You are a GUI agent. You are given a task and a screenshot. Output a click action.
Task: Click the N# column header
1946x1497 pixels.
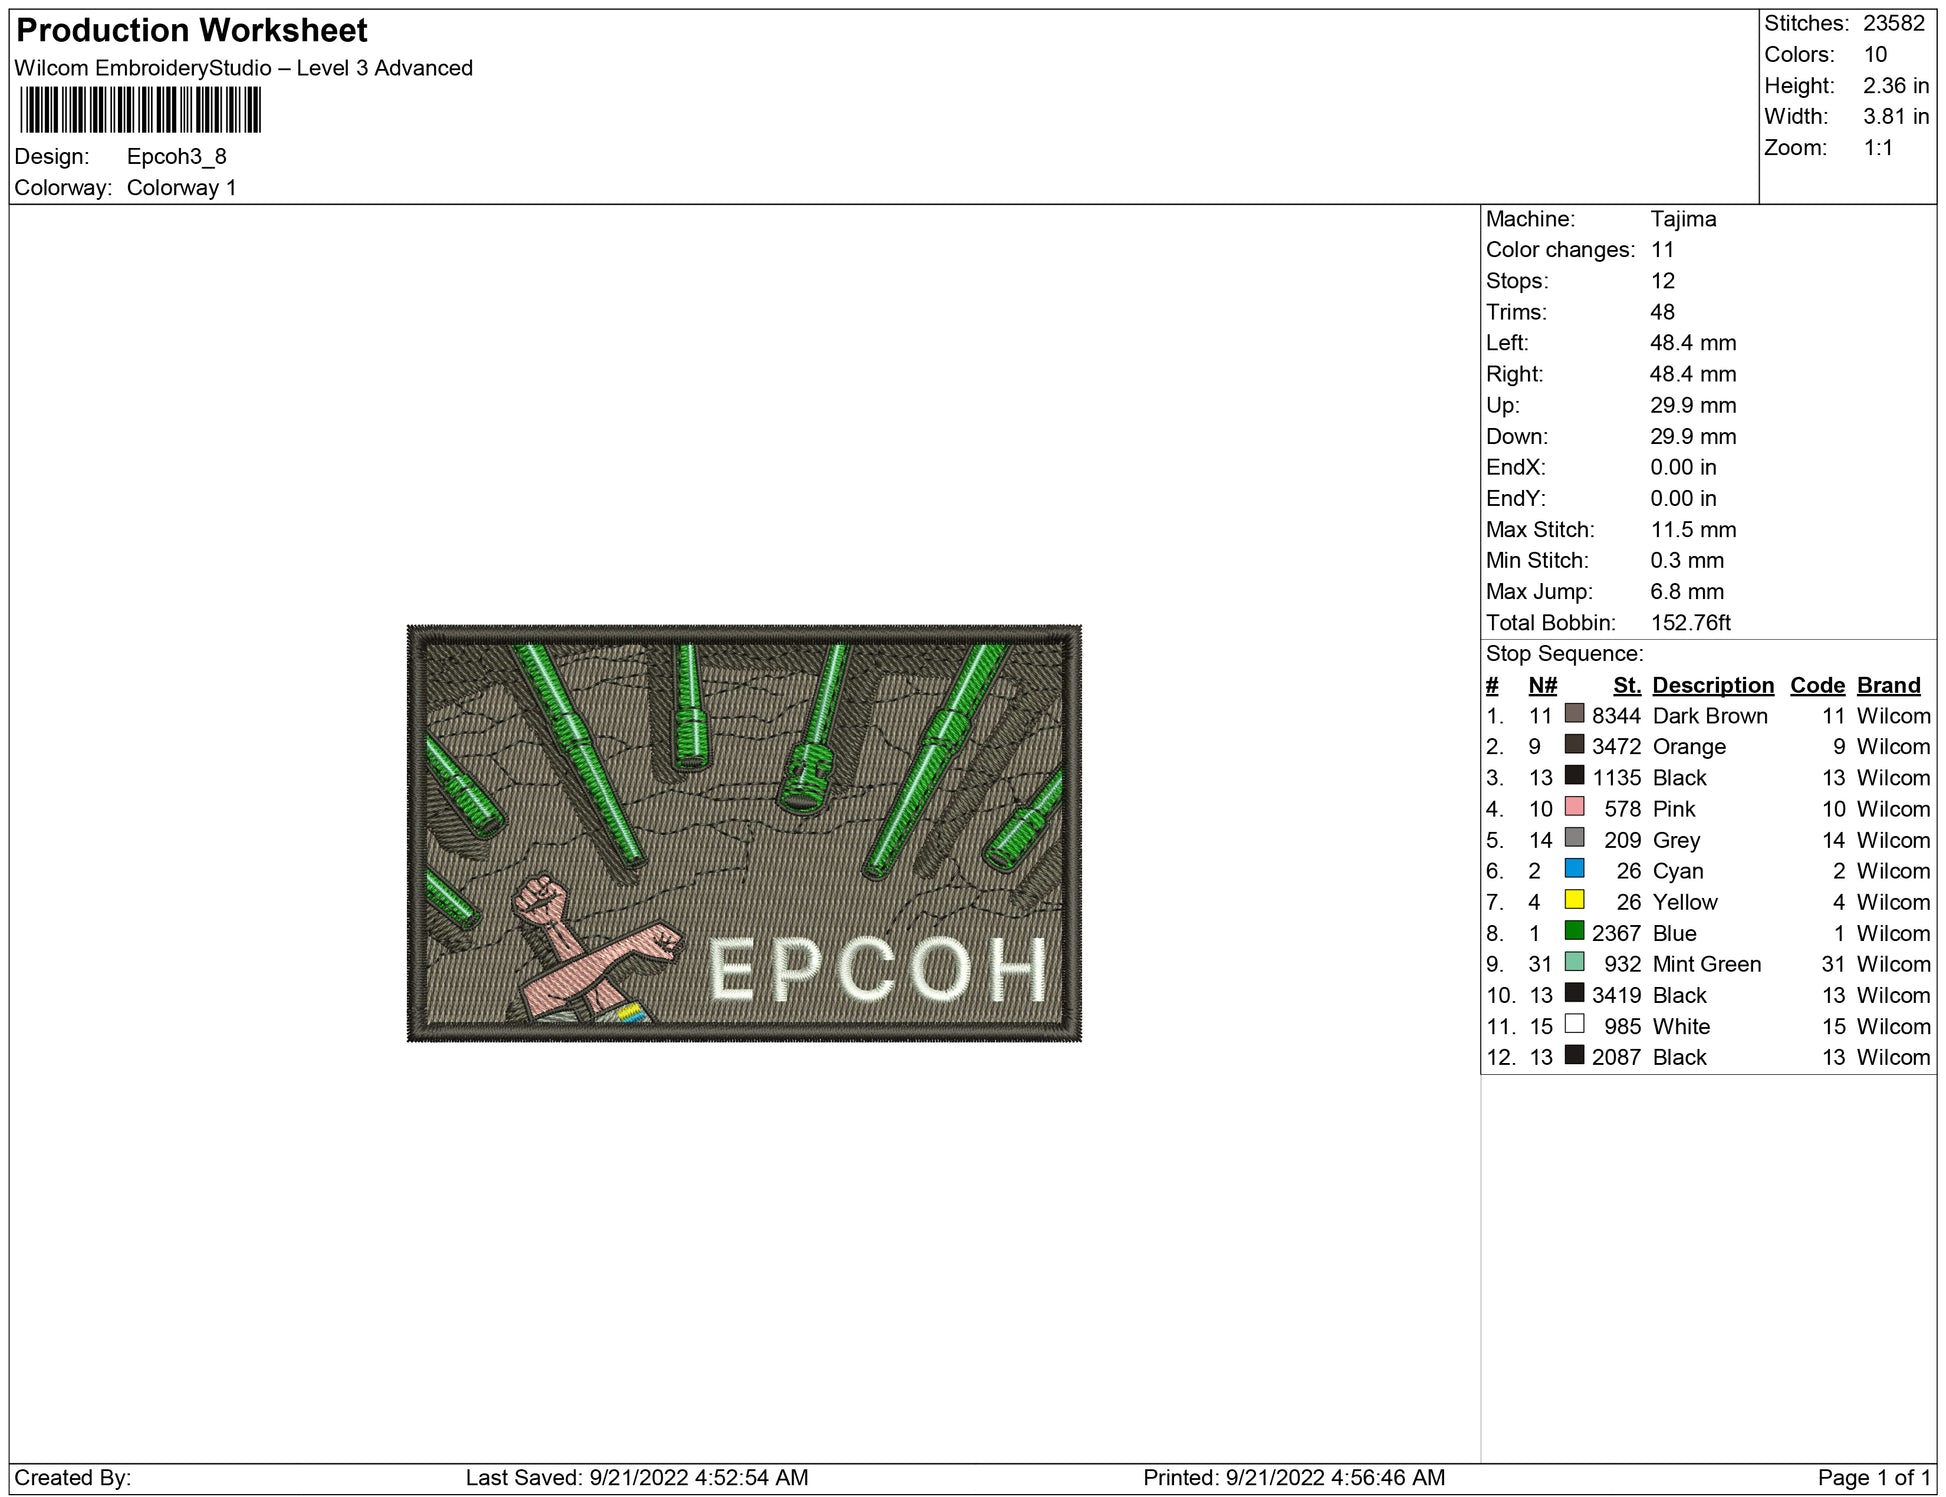click(x=1542, y=685)
